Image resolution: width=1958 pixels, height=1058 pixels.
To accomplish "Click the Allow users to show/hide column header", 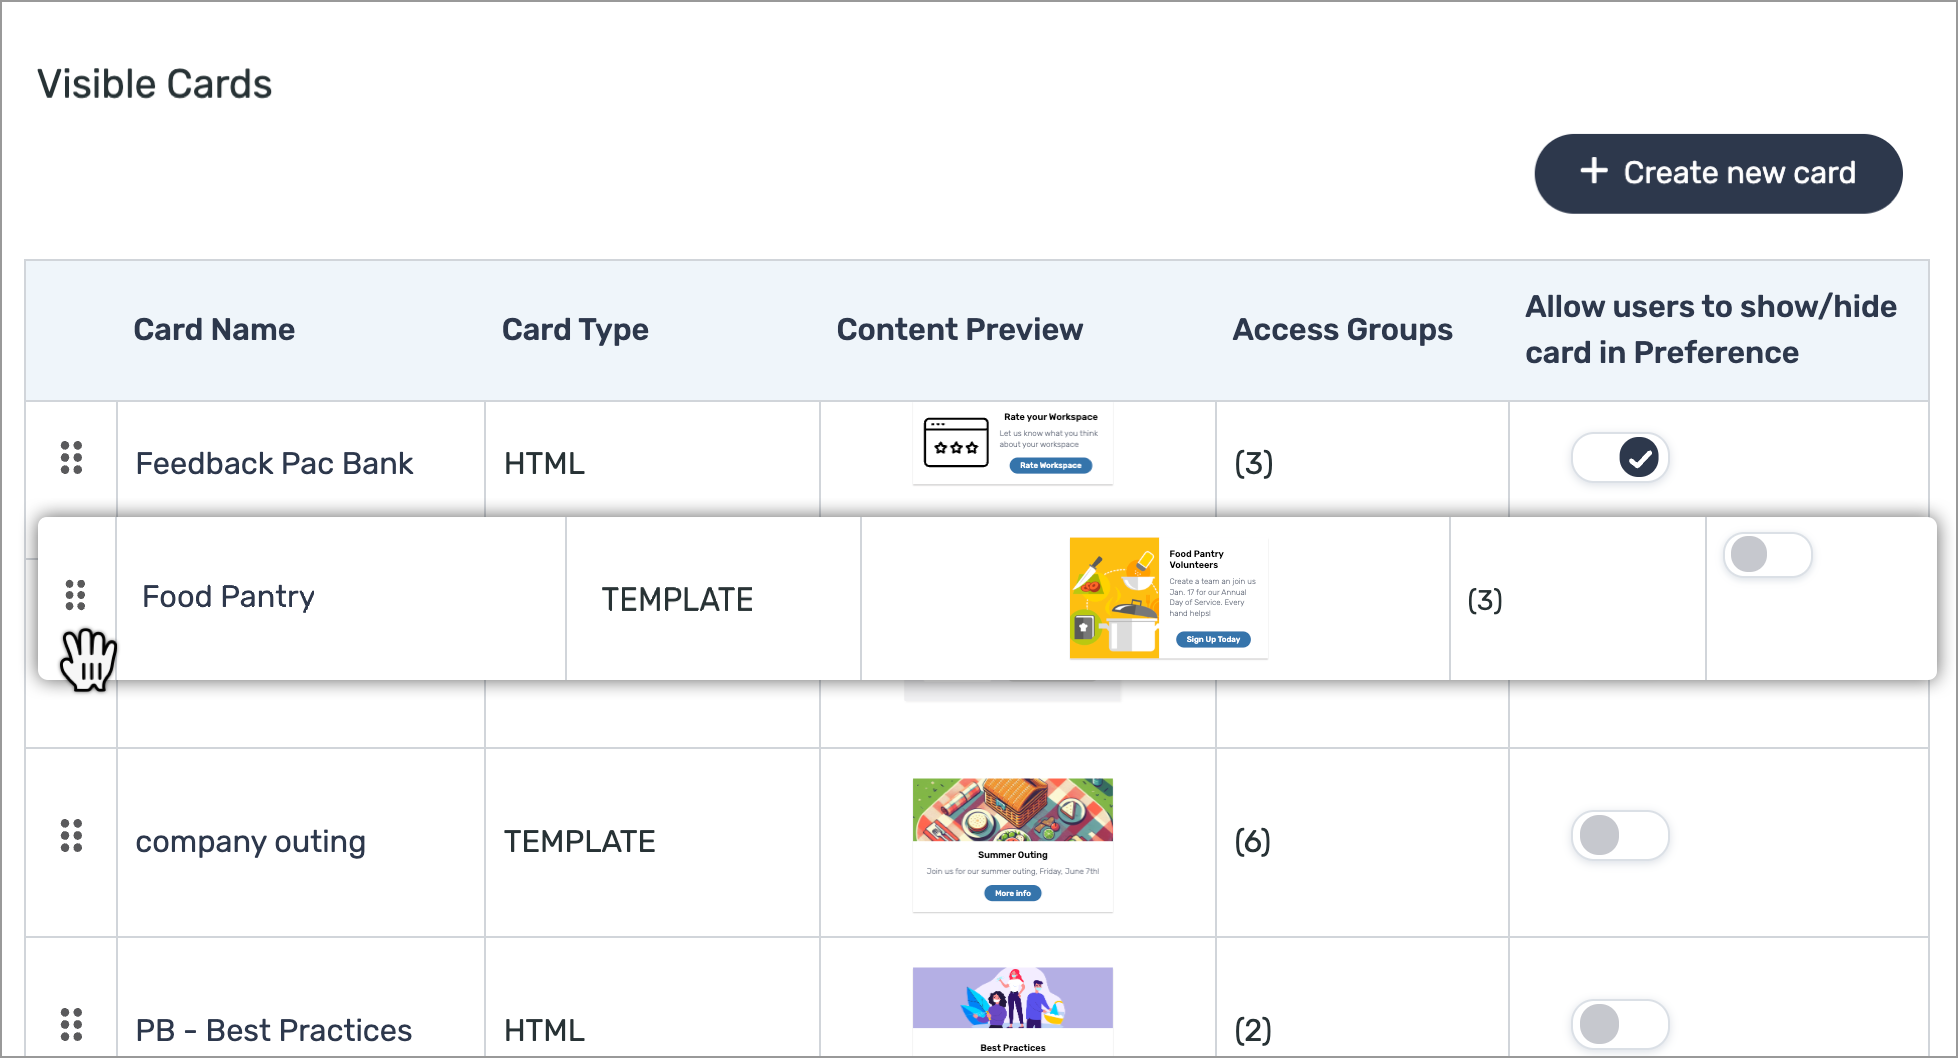I will tap(1710, 329).
